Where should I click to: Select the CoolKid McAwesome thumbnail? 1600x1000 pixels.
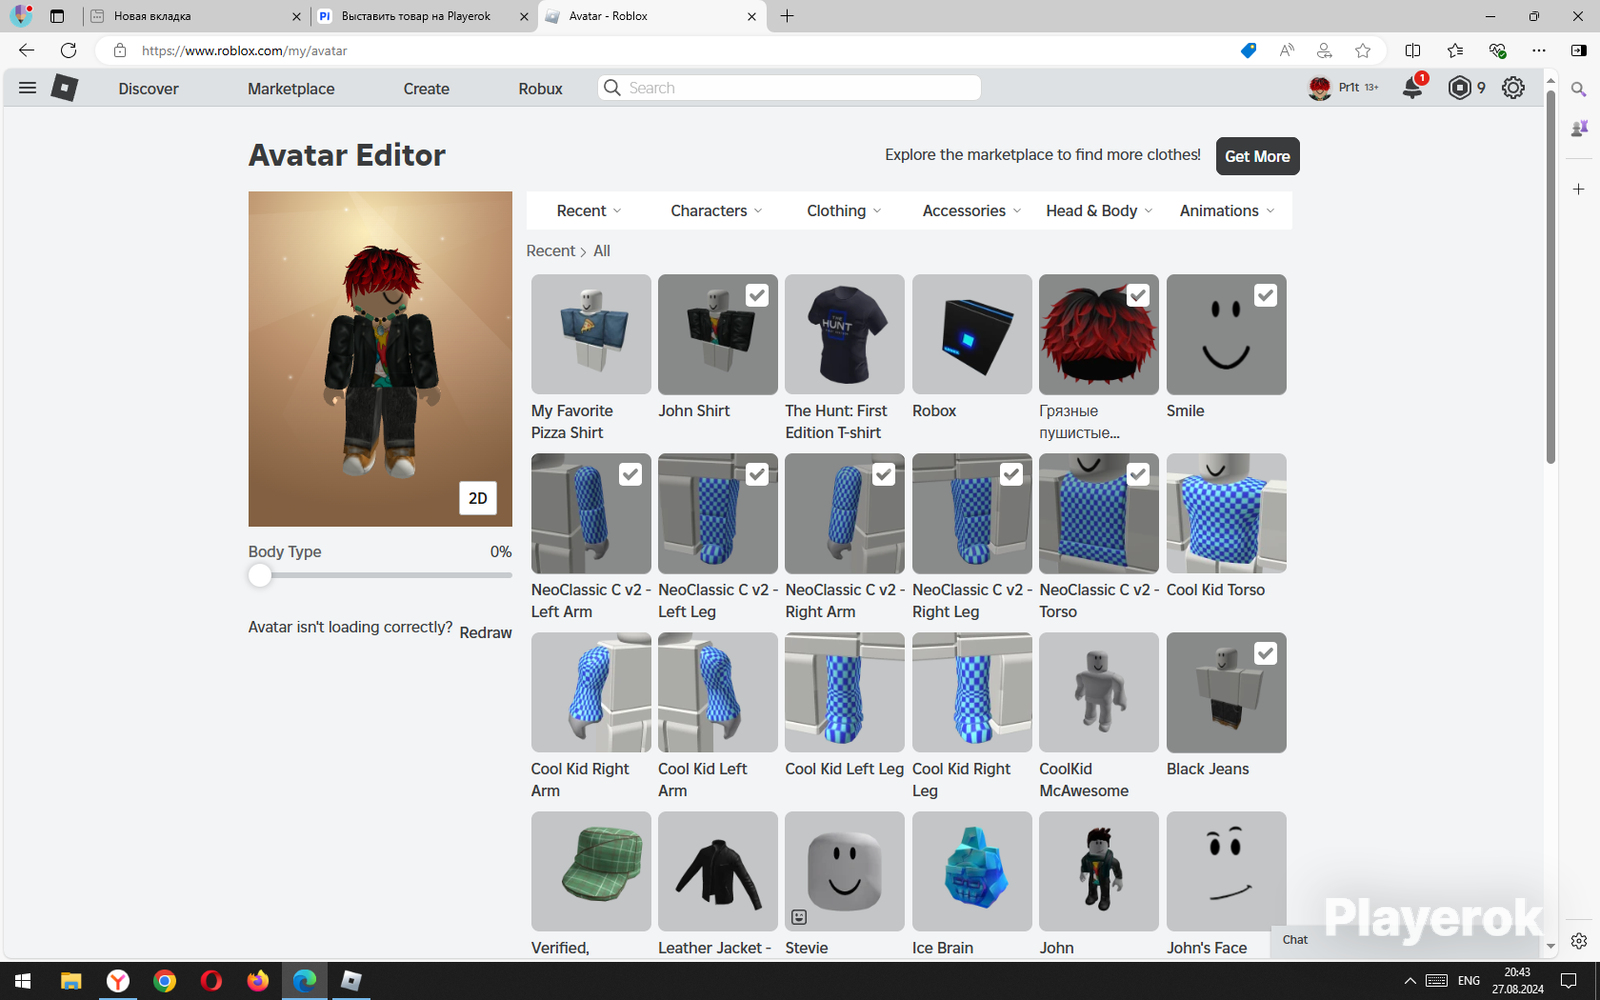pos(1099,692)
